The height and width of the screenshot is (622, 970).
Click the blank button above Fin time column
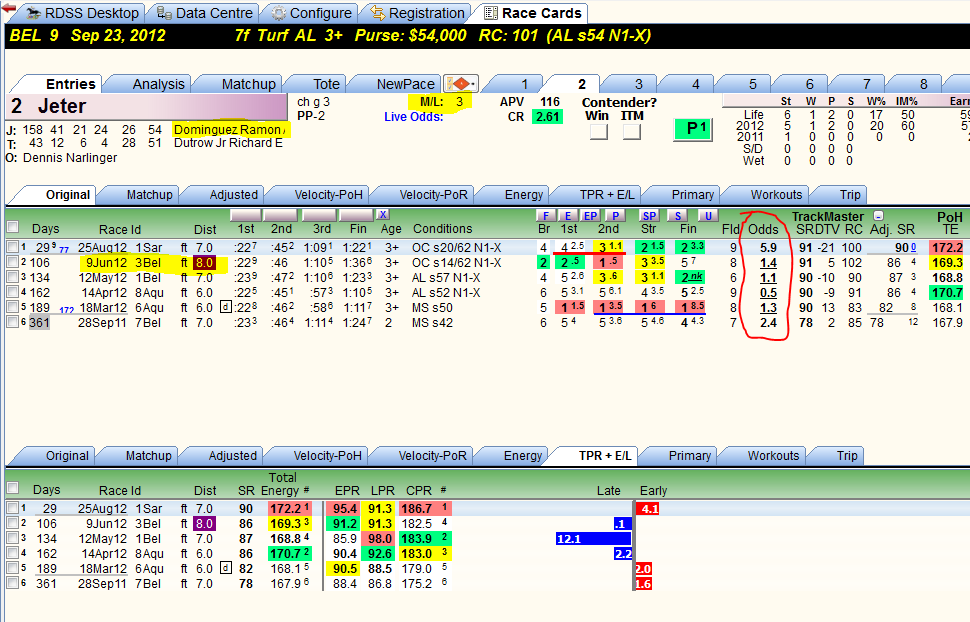357,215
